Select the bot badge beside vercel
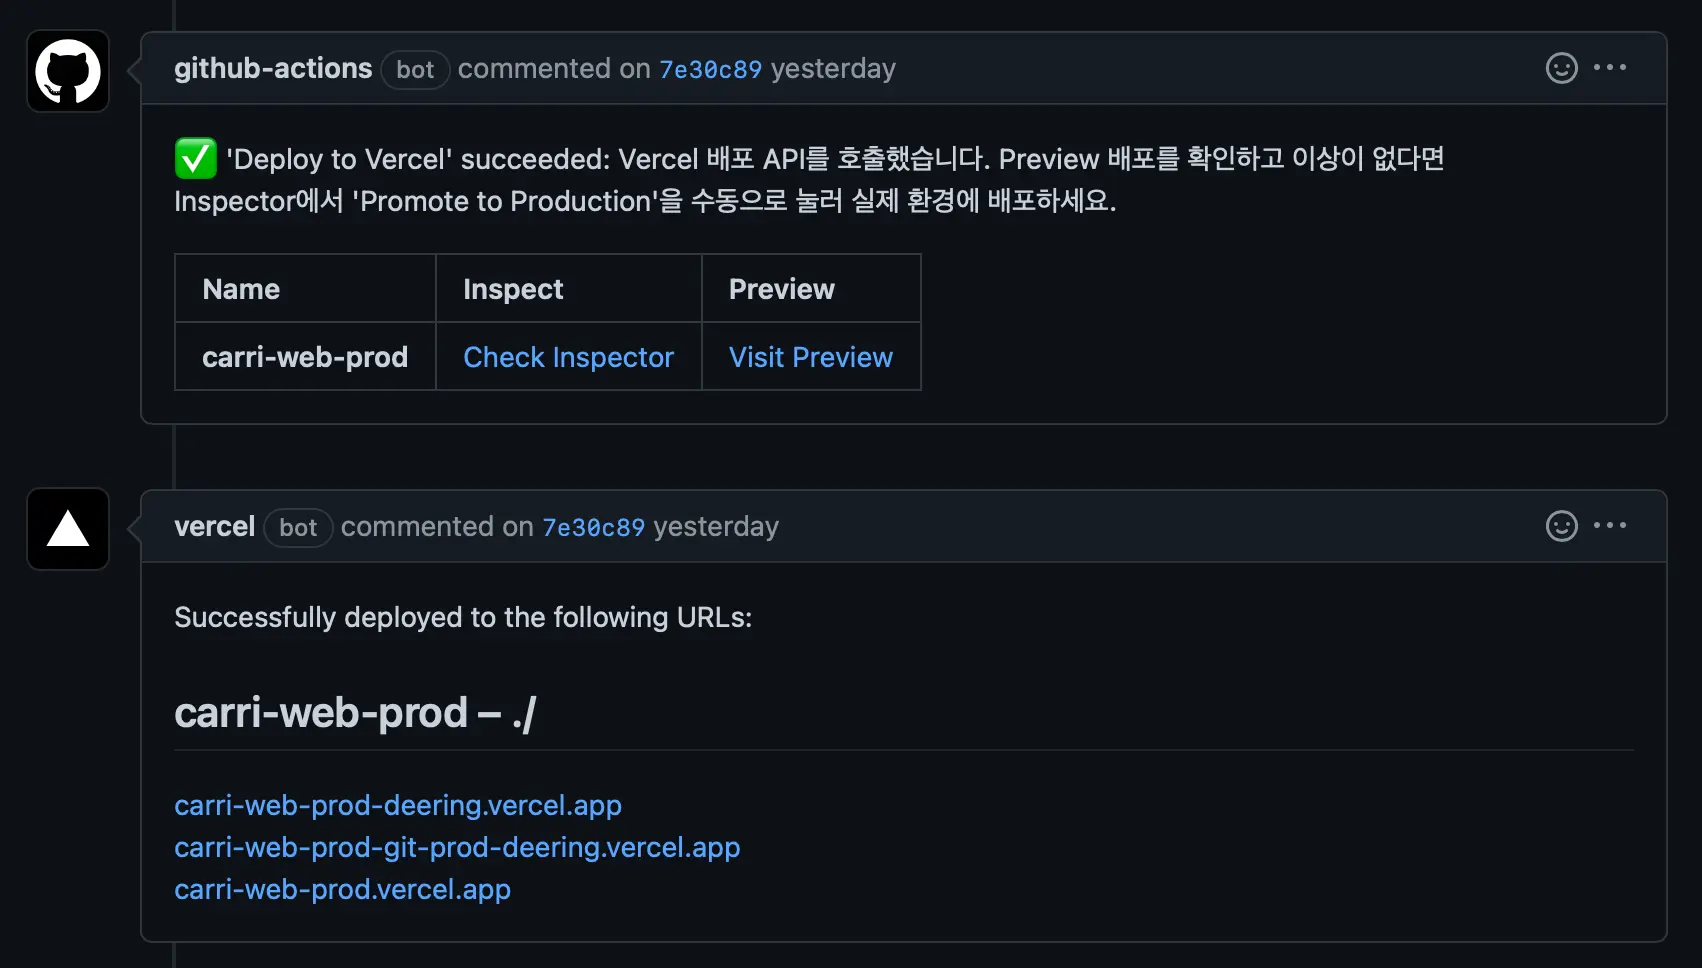Screen dimensions: 1702x968 point(298,527)
